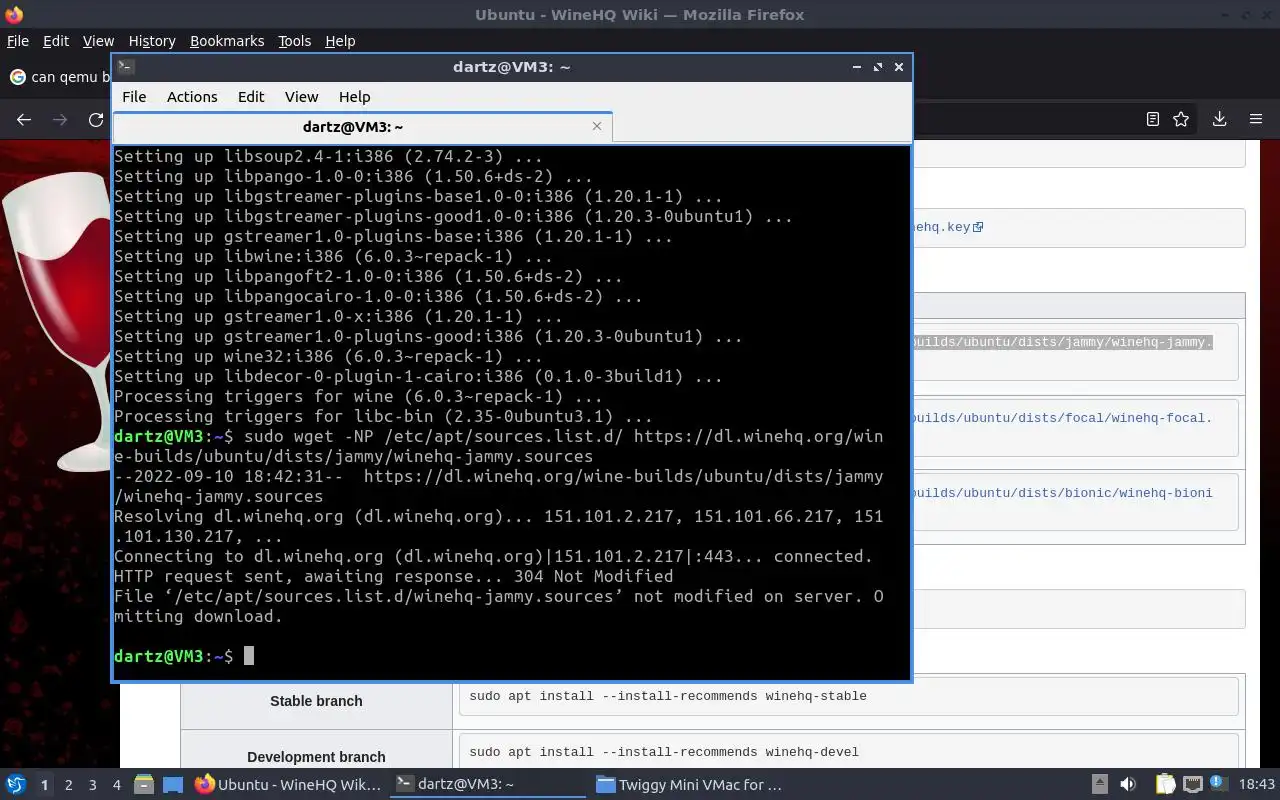The image size is (1280, 800).
Task: Switch to workspace 2 in the pager
Action: pos(69,785)
